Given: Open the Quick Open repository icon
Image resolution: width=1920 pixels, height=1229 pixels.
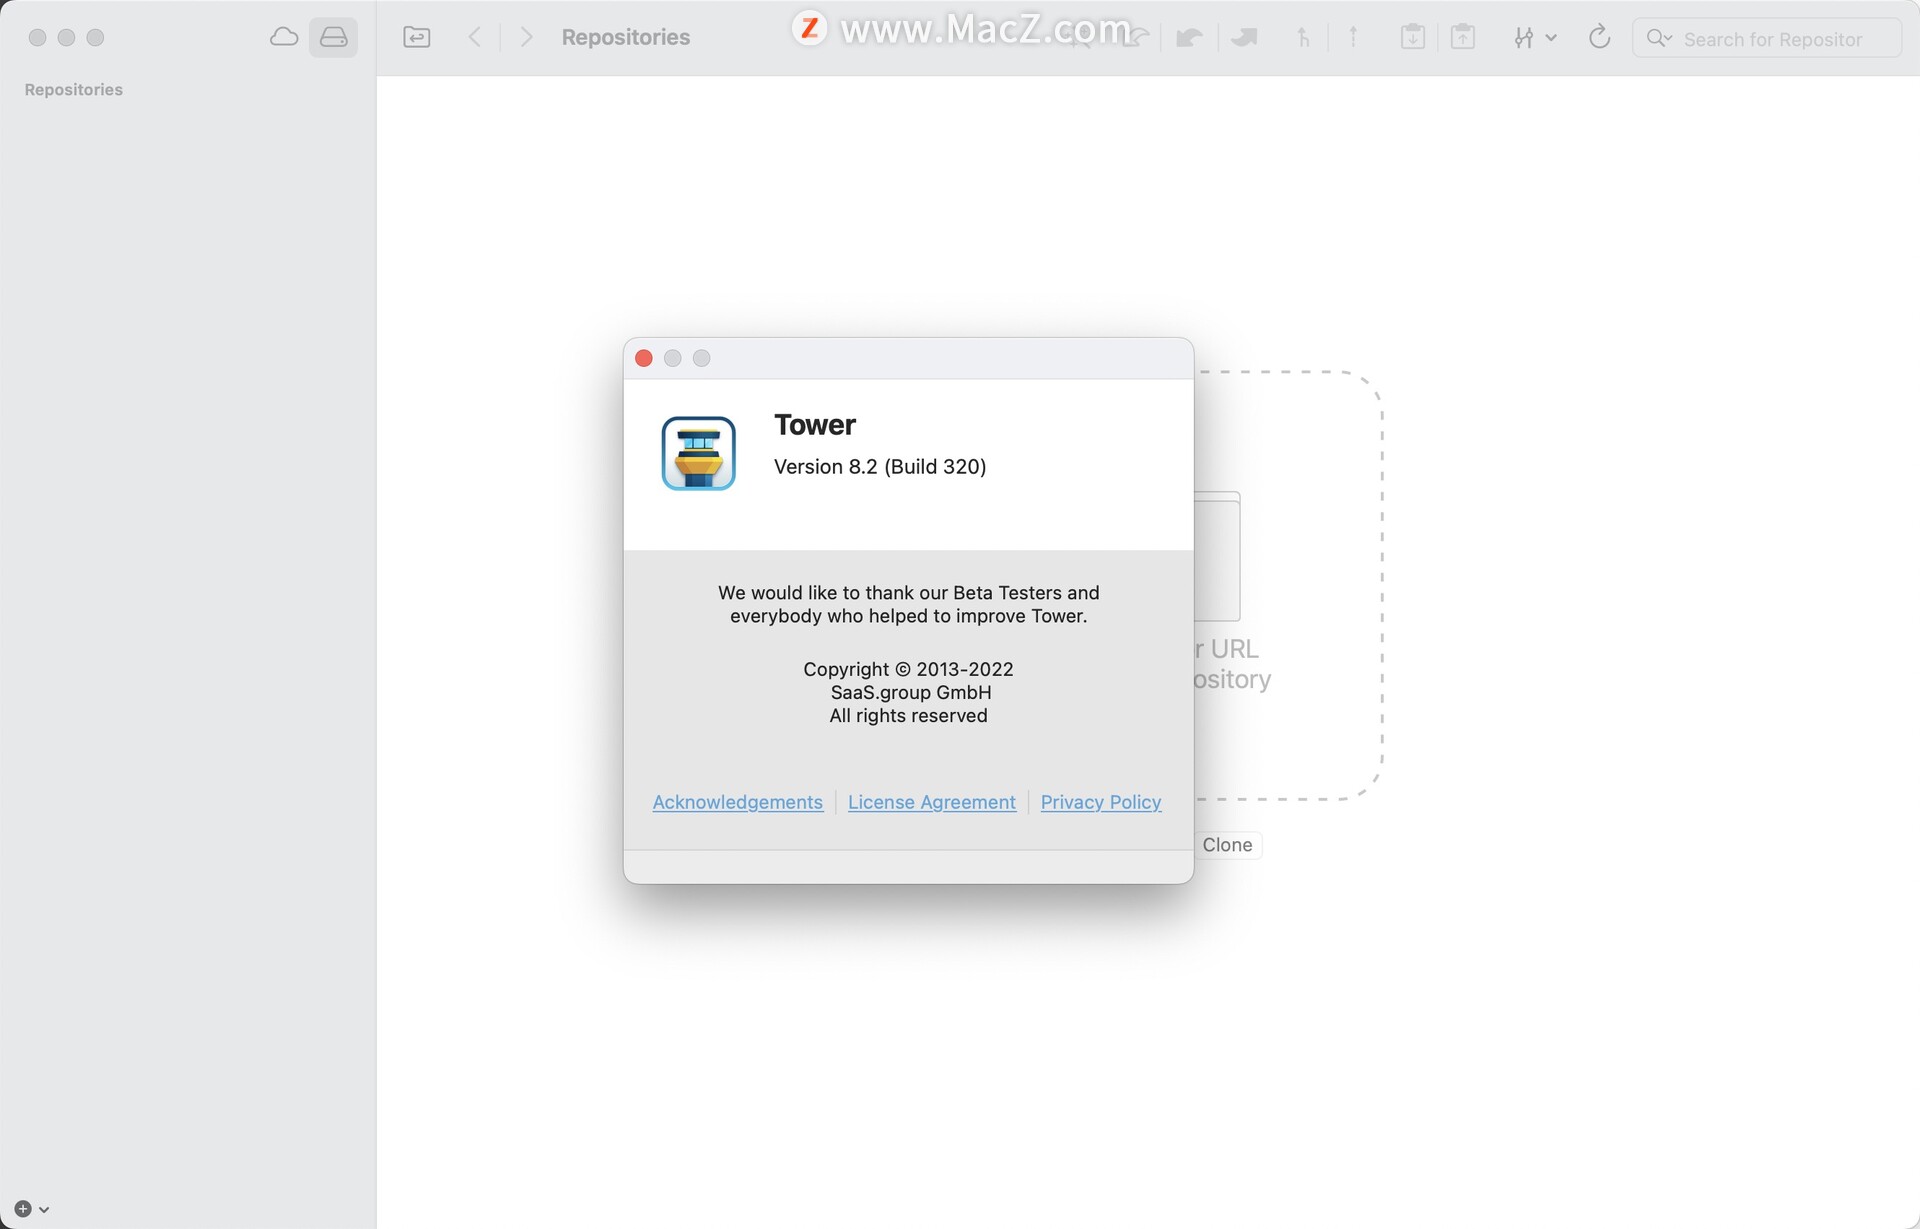Looking at the screenshot, I should 417,37.
